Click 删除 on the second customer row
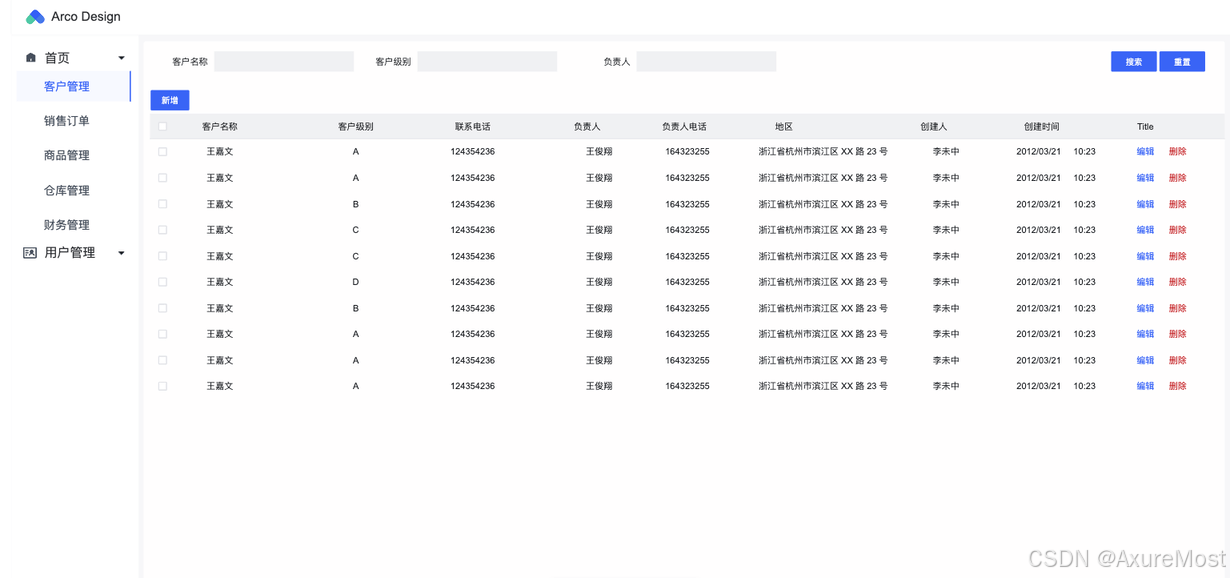 coord(1178,177)
